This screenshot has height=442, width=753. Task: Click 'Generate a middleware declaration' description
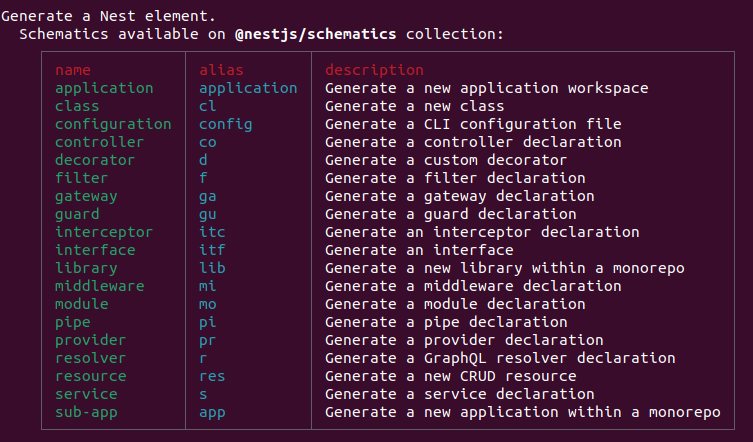pyautogui.click(x=473, y=286)
